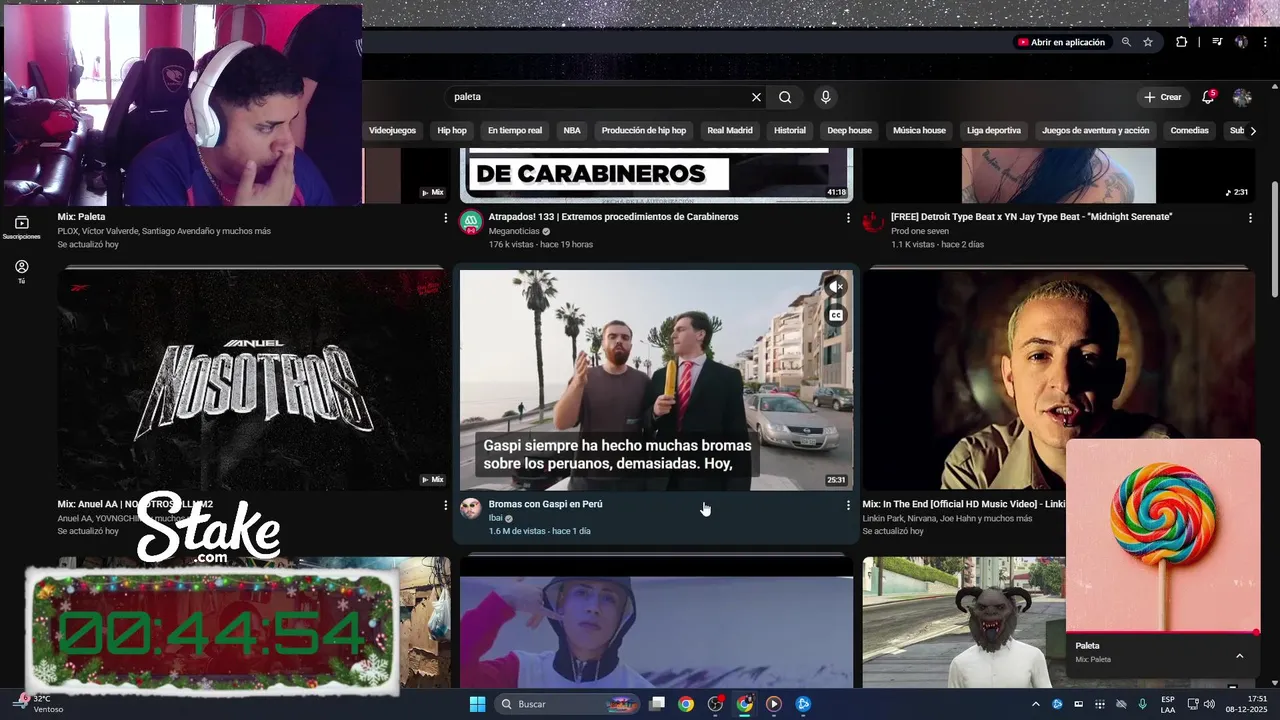Viewport: 1280px width, 720px height.
Task: Open the Suscripciones sidebar icon
Action: click(x=21, y=227)
